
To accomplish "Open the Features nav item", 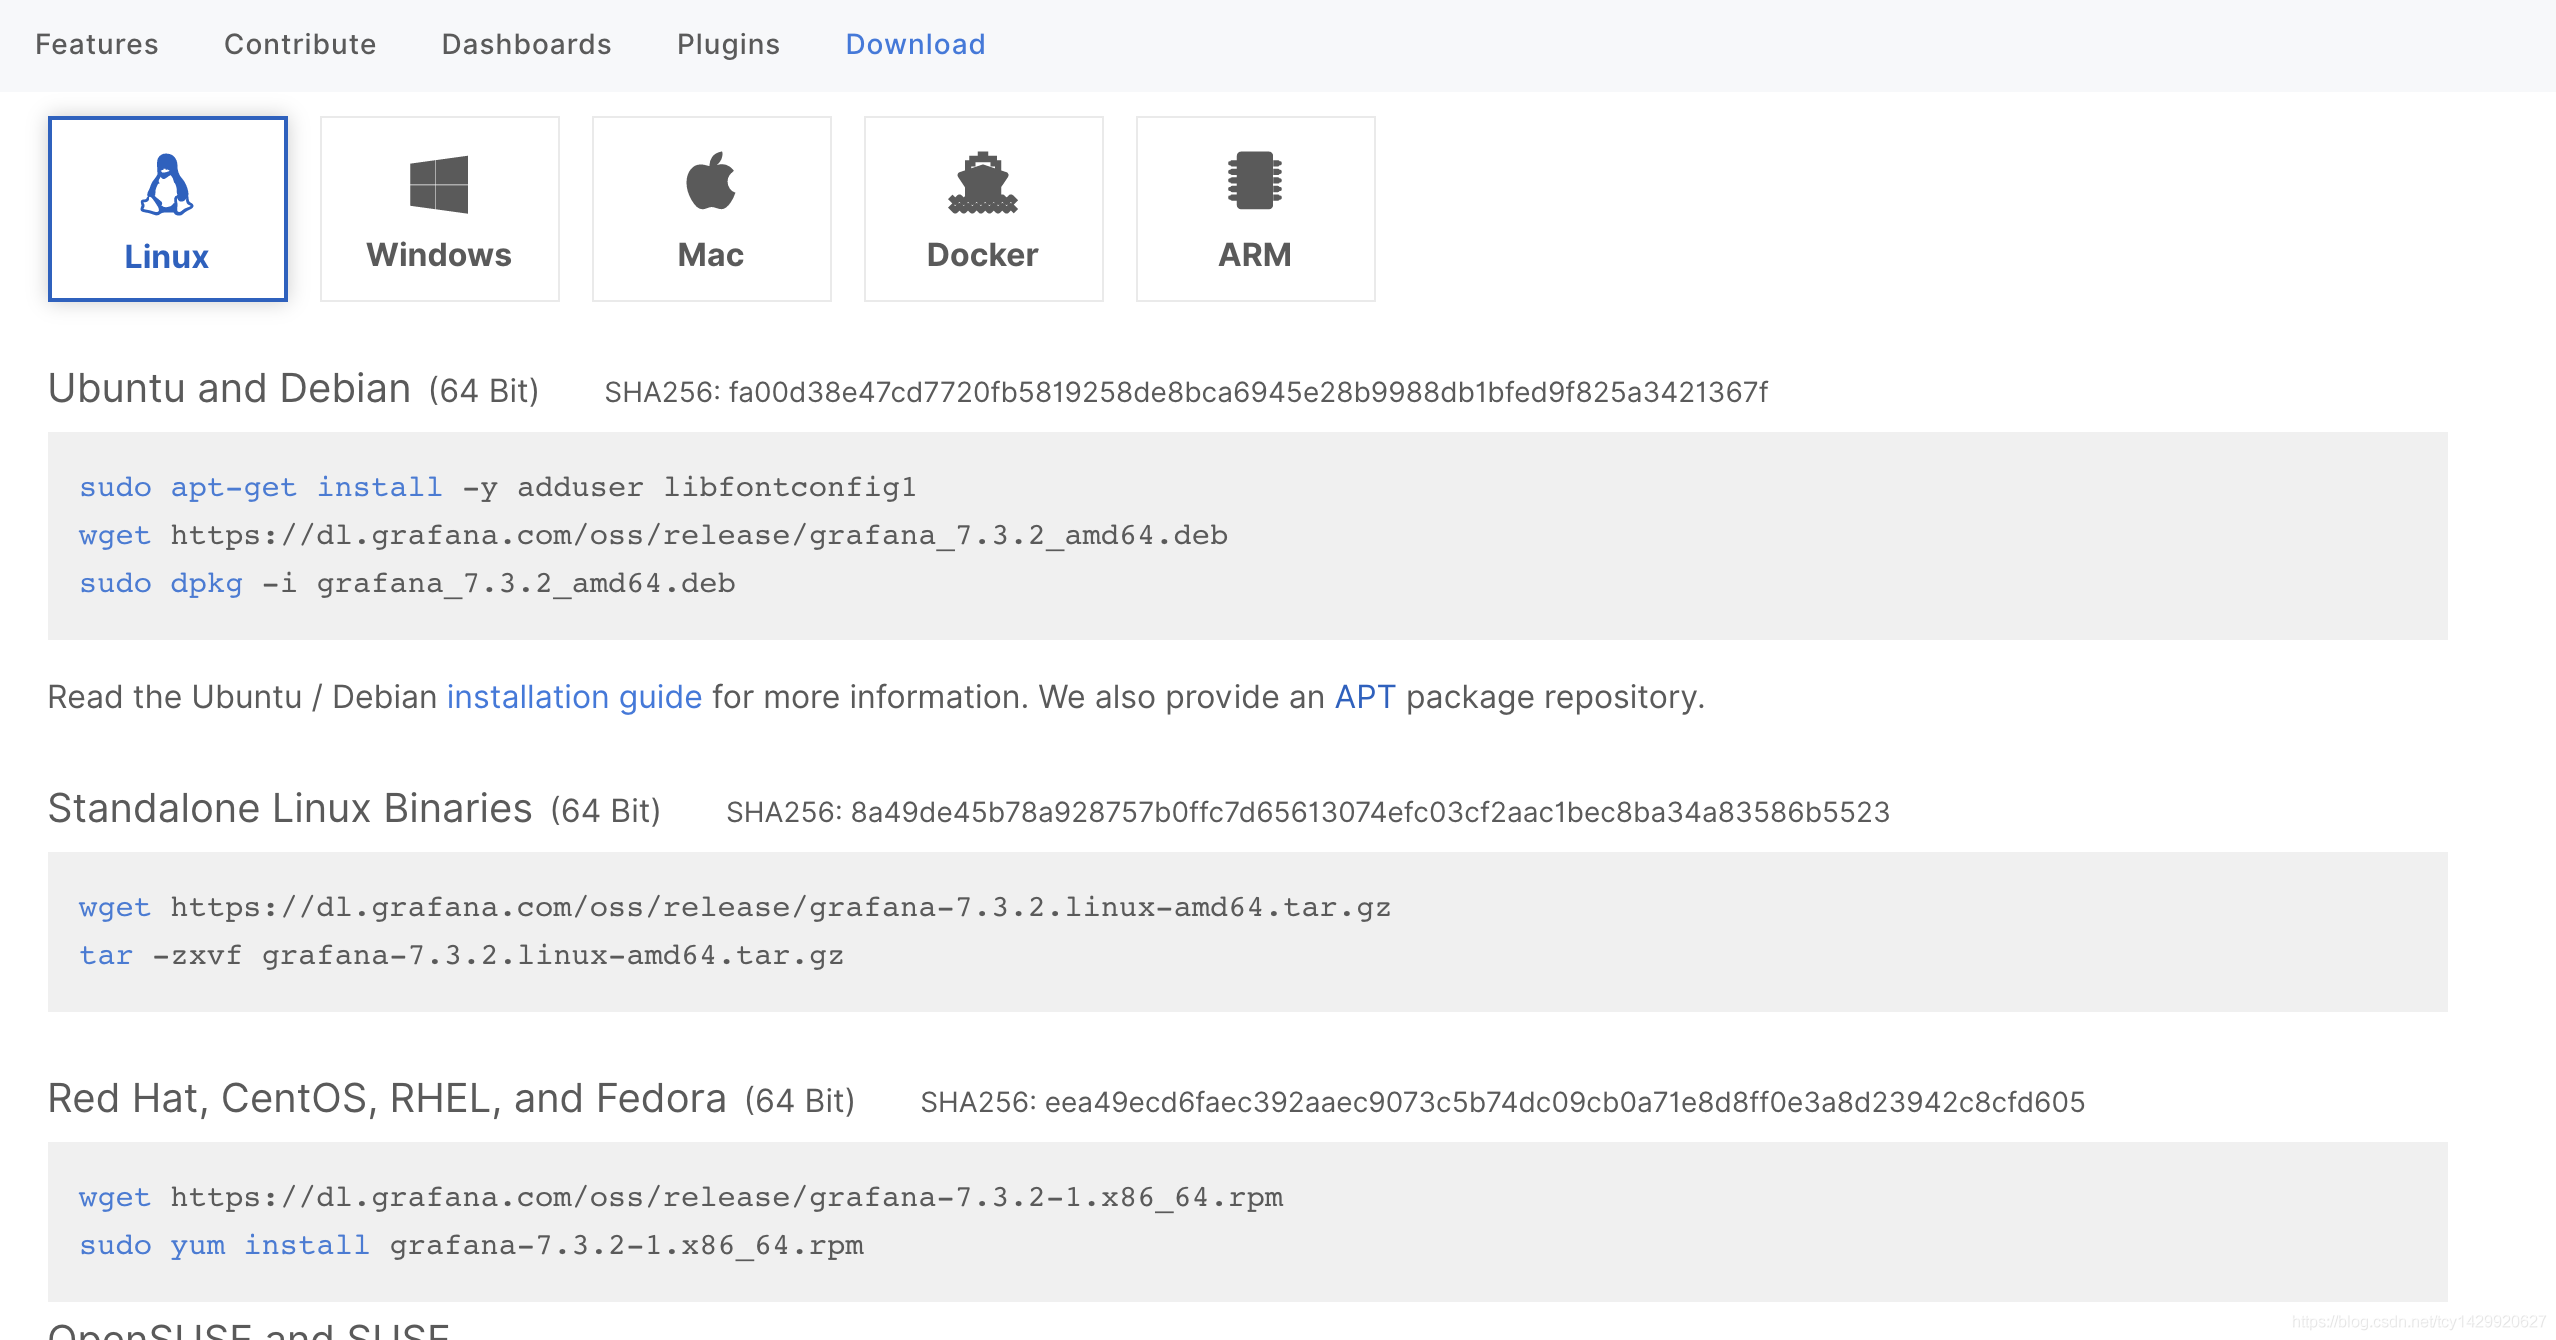I will (97, 44).
